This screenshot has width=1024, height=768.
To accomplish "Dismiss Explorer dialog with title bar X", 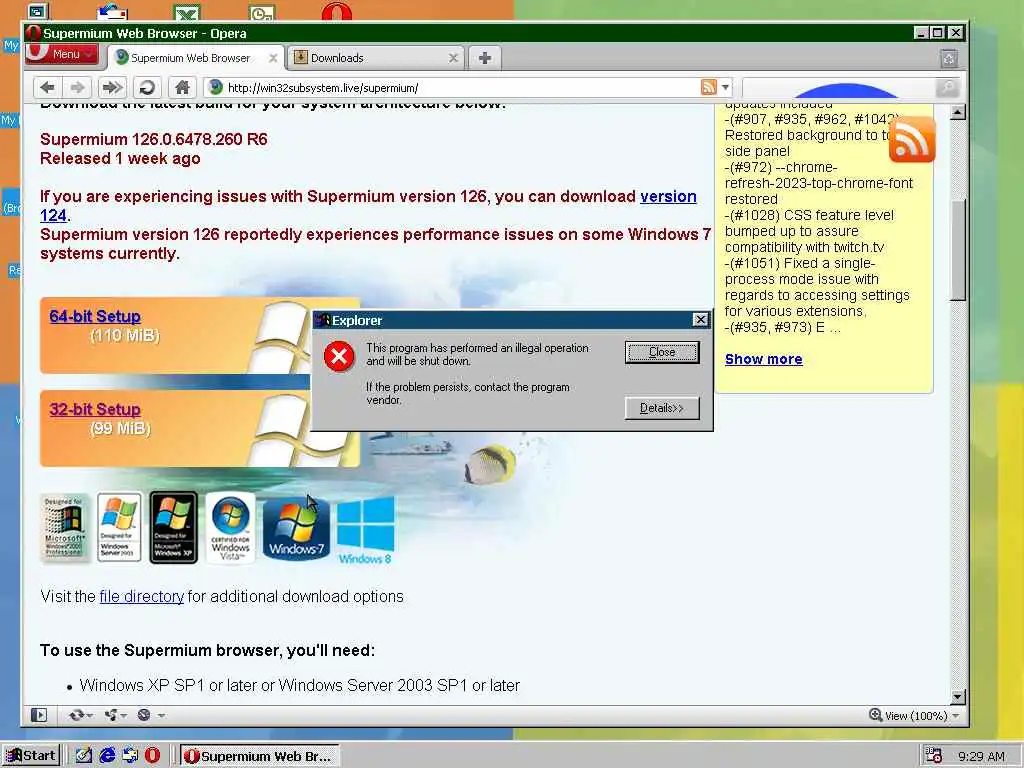I will (700, 319).
